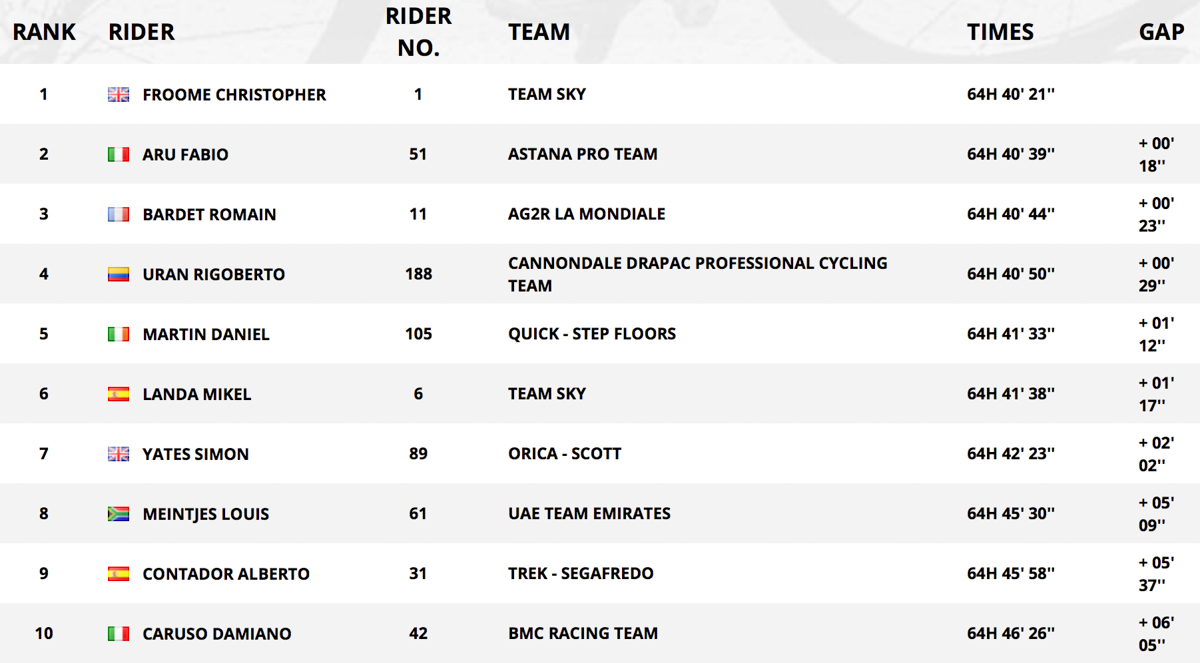Click the Spanish flag beside Contador Alberto
1200x663 pixels.
[118, 575]
